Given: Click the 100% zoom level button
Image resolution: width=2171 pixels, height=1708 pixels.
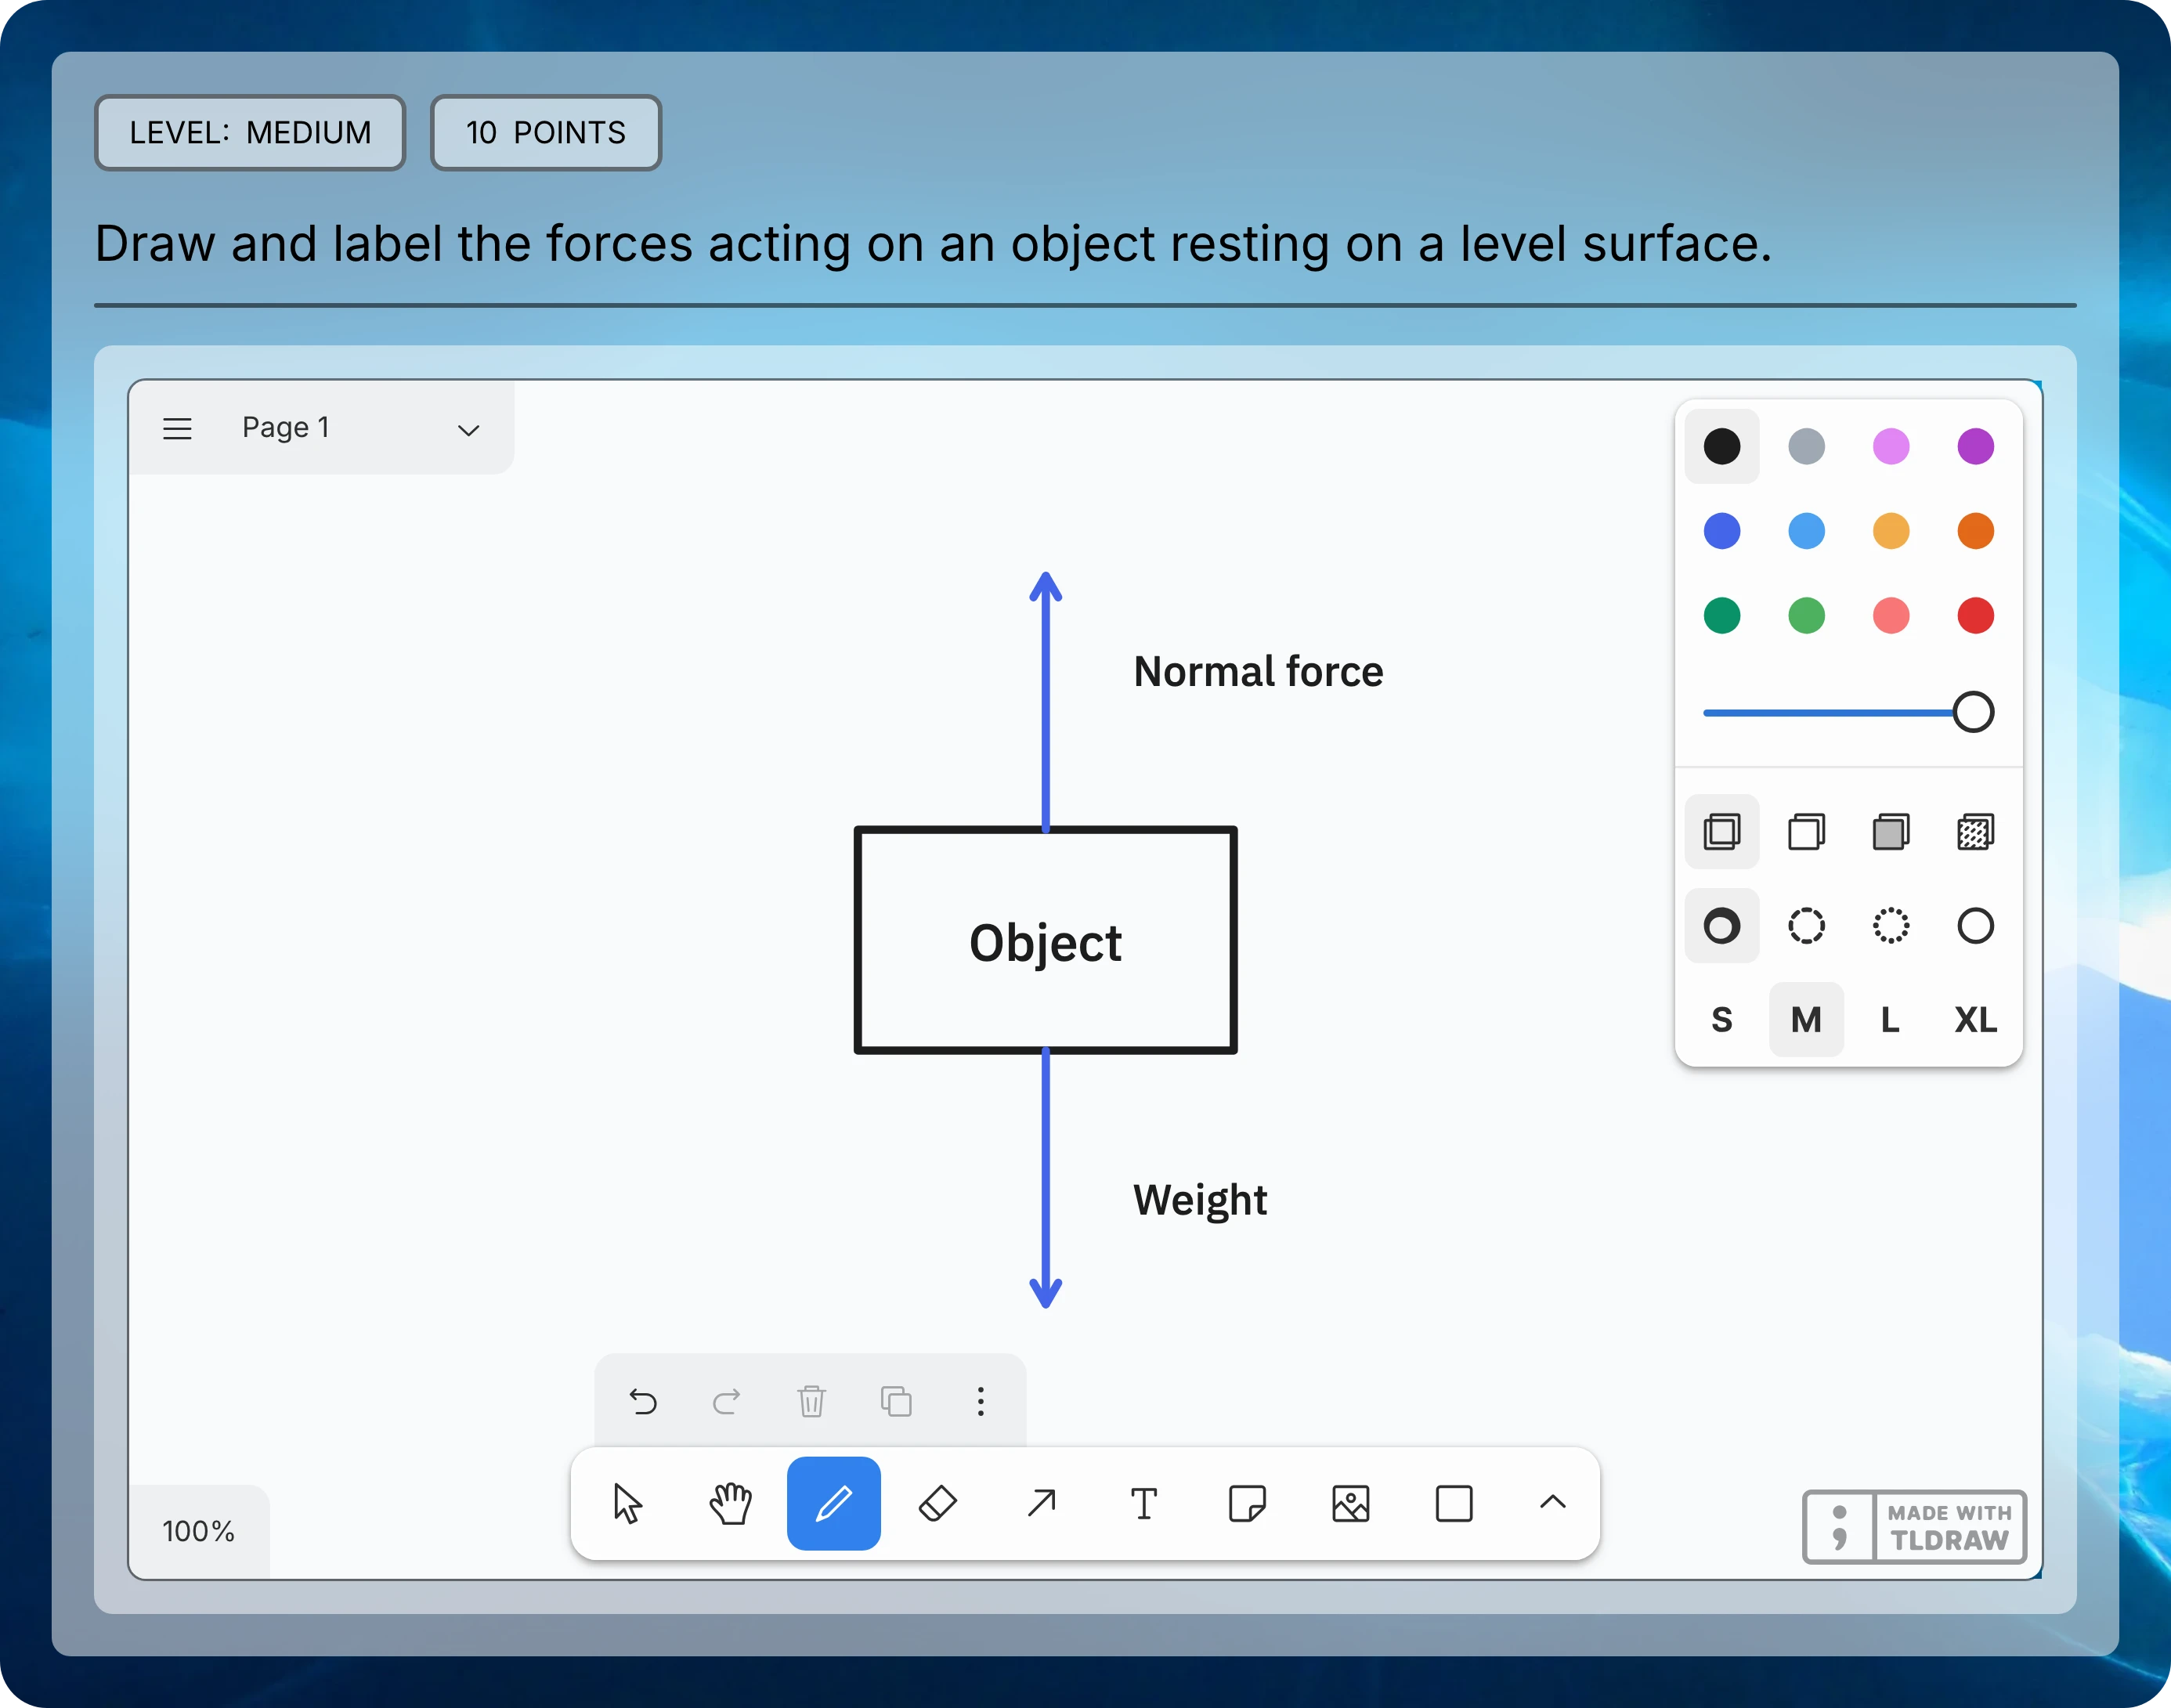Looking at the screenshot, I should (199, 1531).
